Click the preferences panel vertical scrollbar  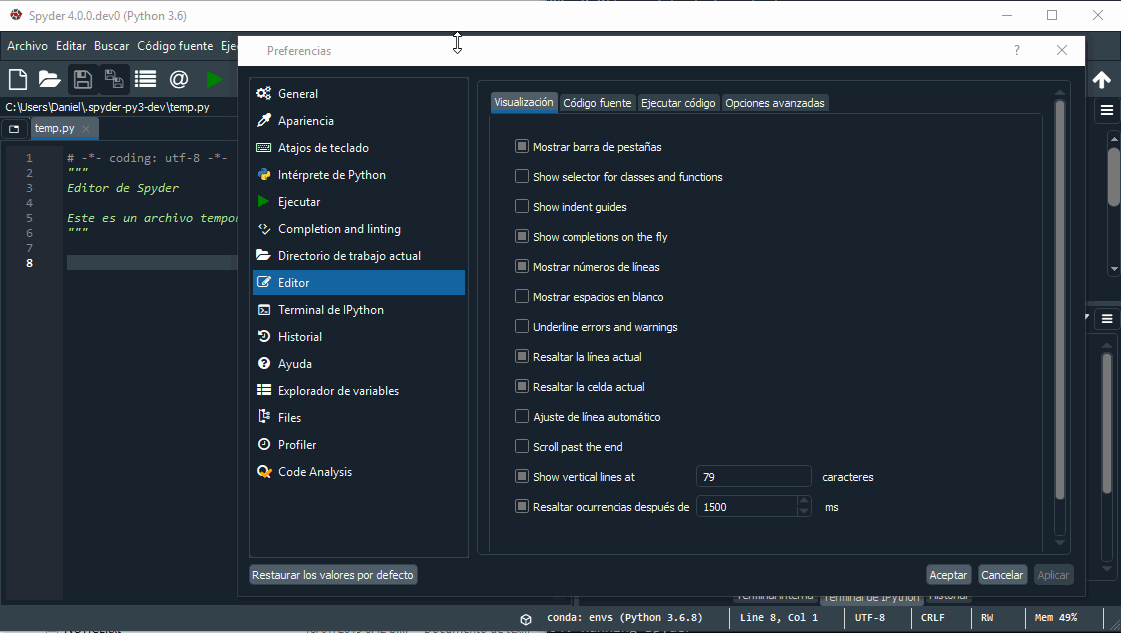point(1060,300)
